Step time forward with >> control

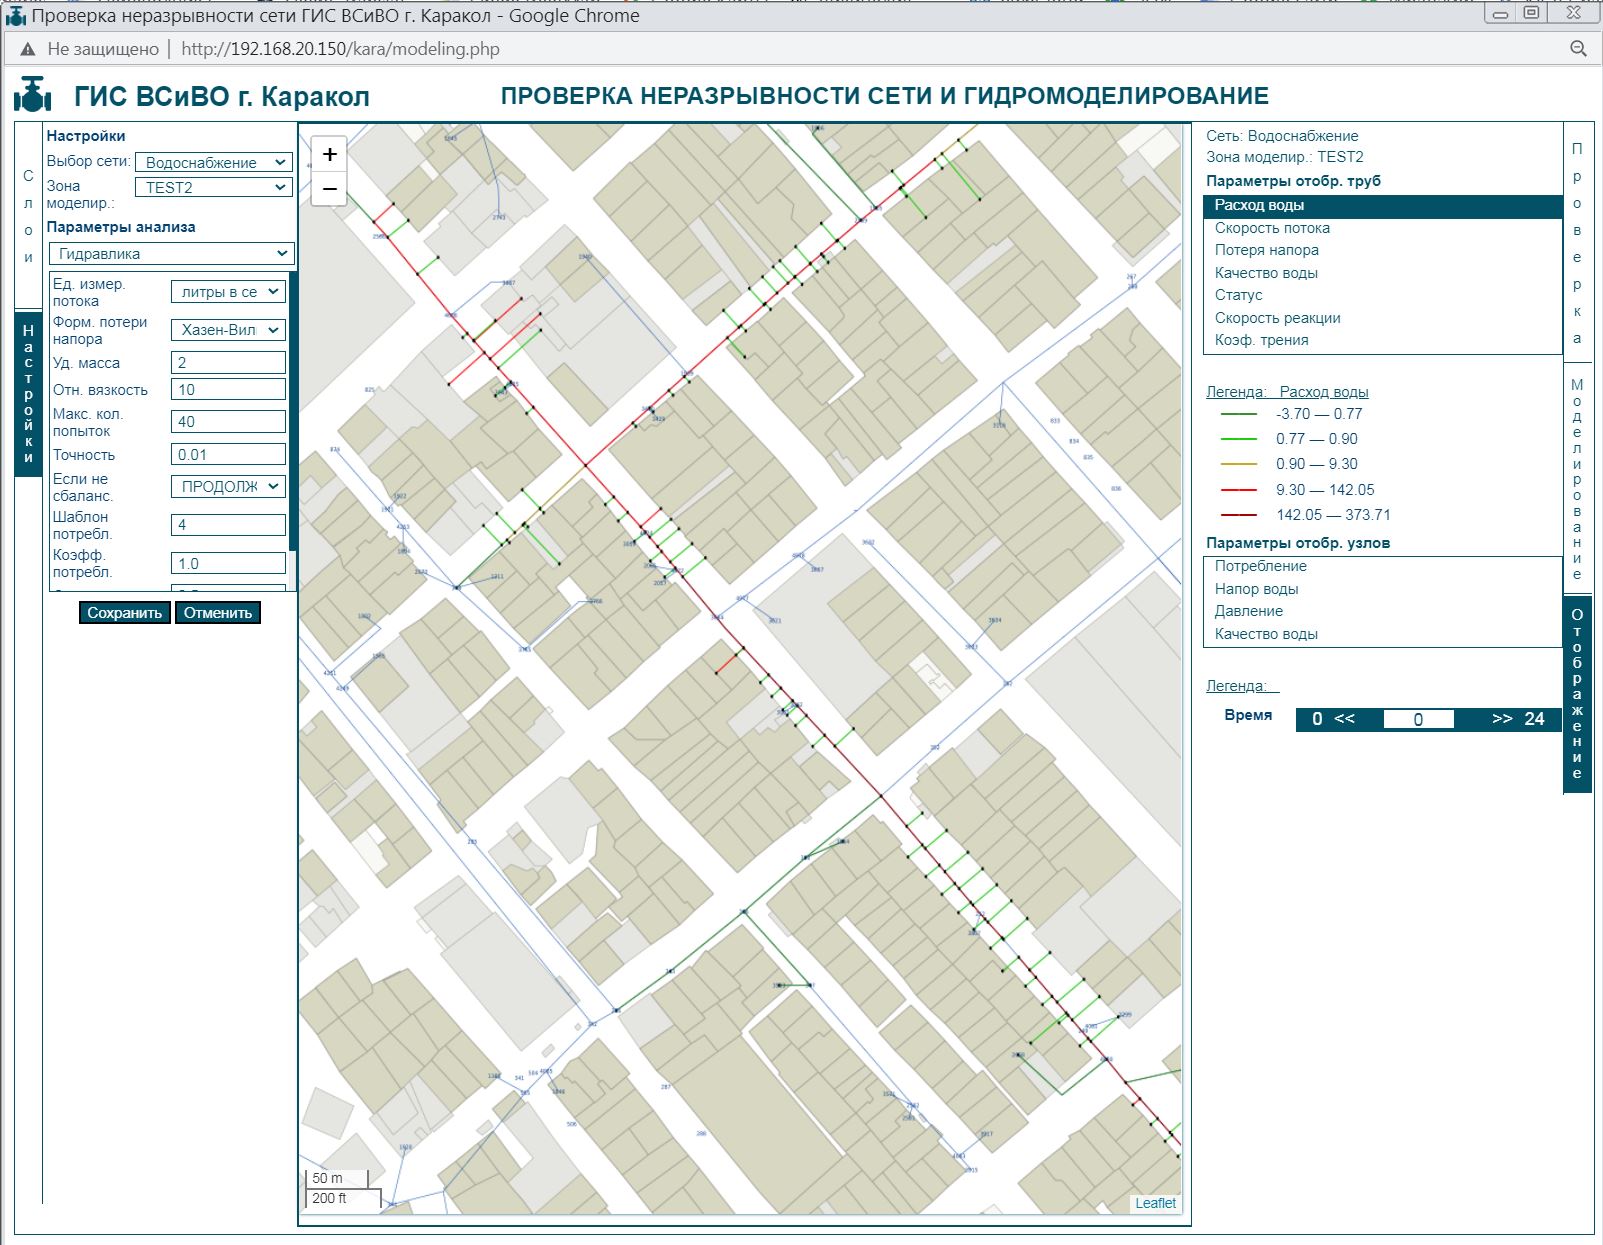tap(1502, 719)
